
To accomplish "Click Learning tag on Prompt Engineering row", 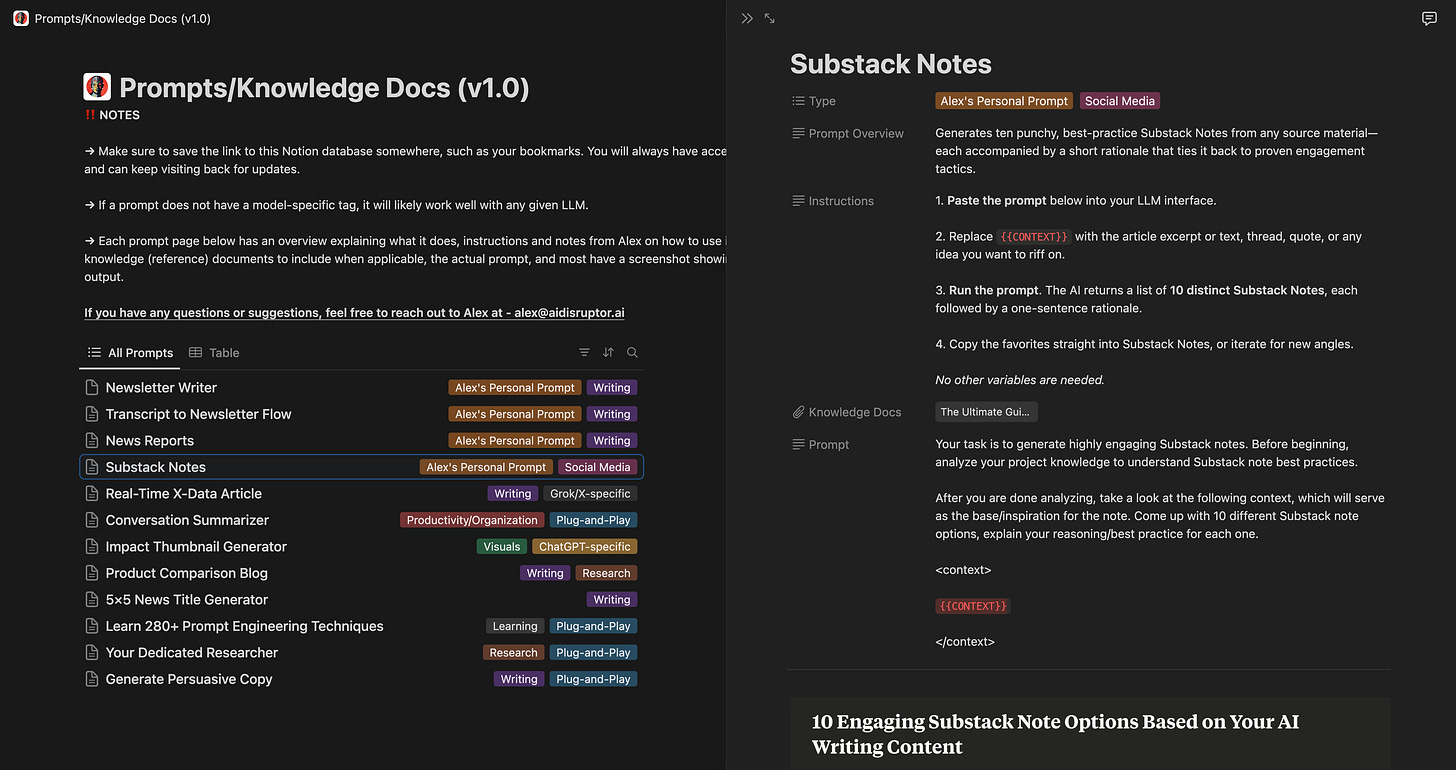I will point(515,626).
